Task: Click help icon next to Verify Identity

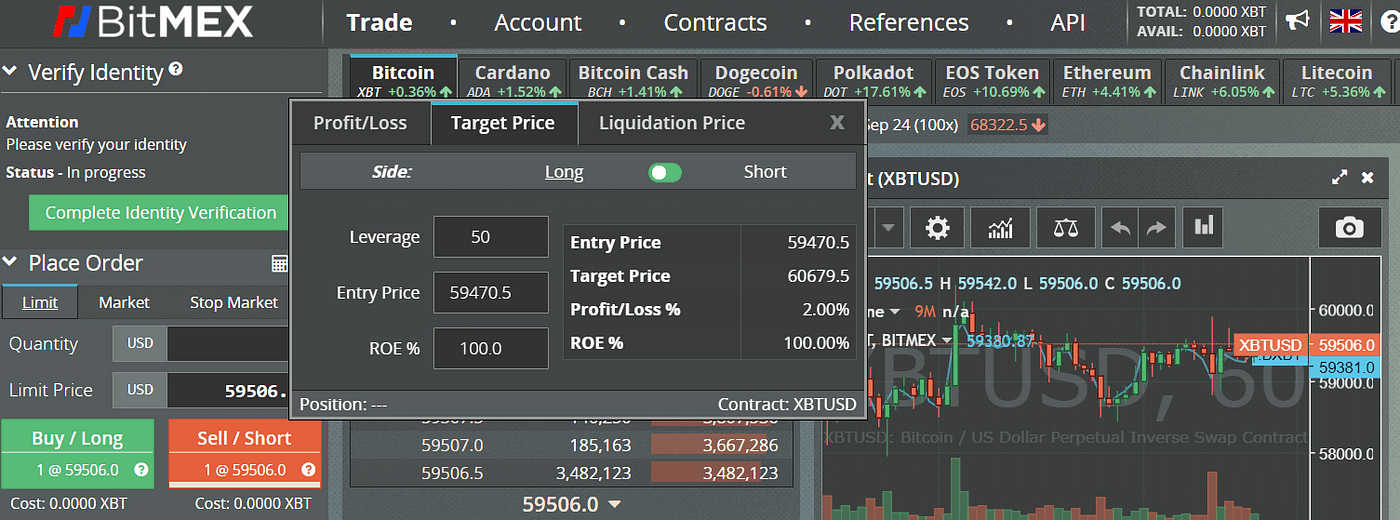Action: [x=176, y=69]
